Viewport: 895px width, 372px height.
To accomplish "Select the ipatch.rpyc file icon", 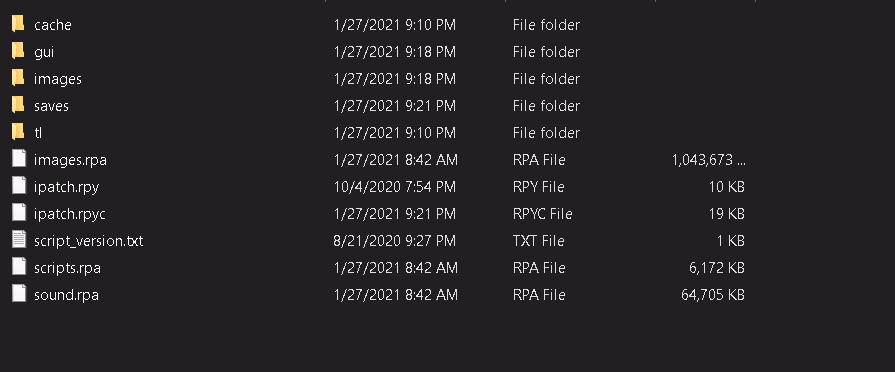I will [x=19, y=213].
